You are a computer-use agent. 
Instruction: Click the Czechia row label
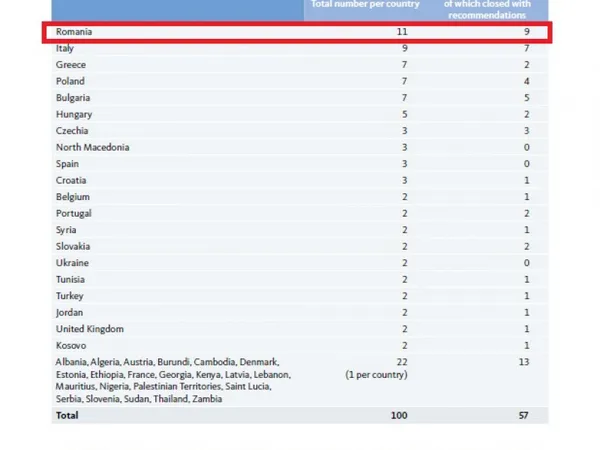click(x=71, y=131)
